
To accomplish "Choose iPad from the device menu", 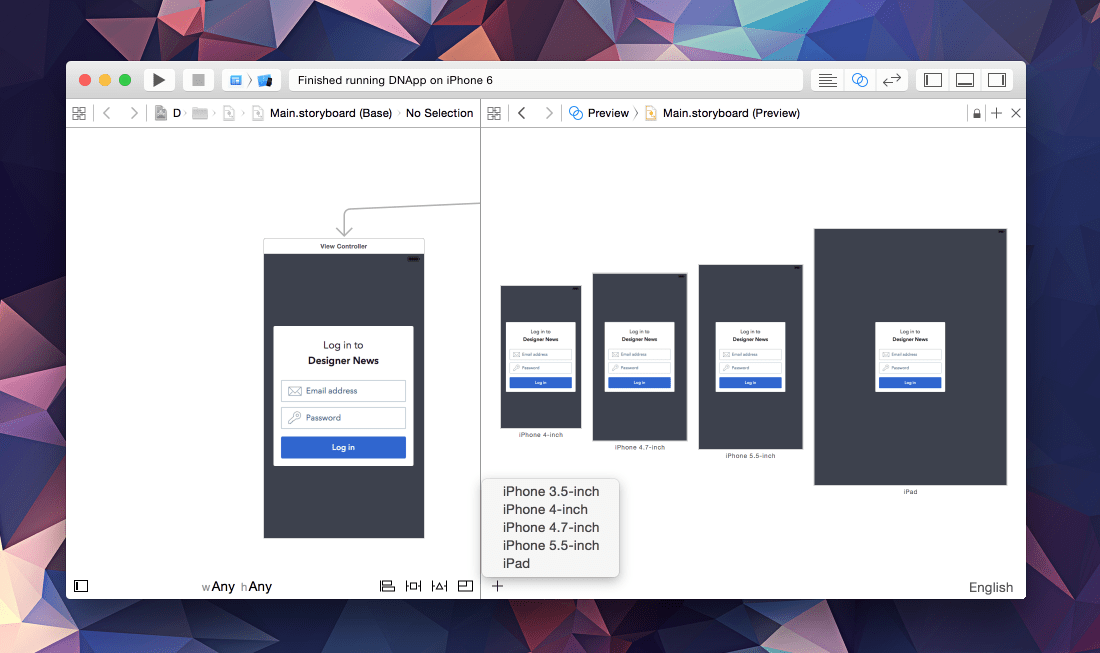I will point(551,563).
